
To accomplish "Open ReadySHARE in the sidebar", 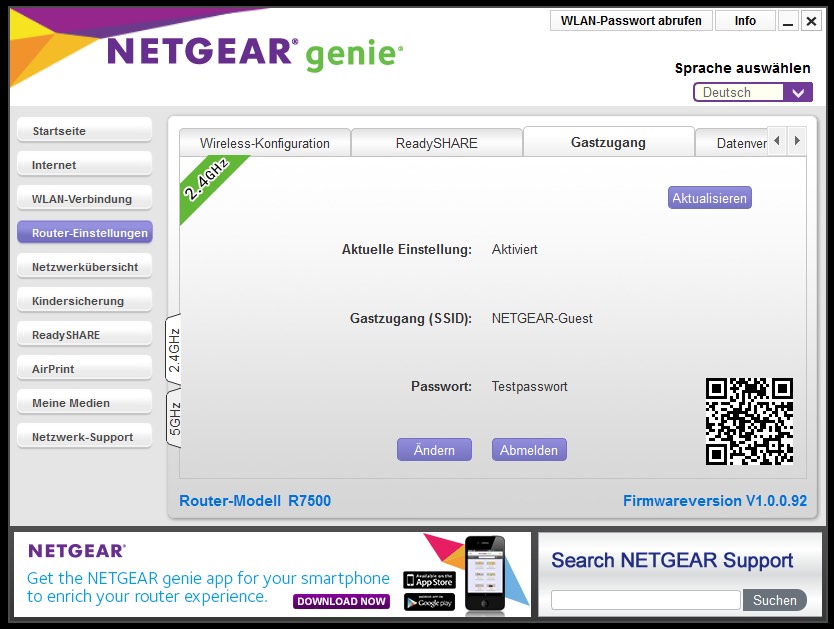I will pos(85,334).
